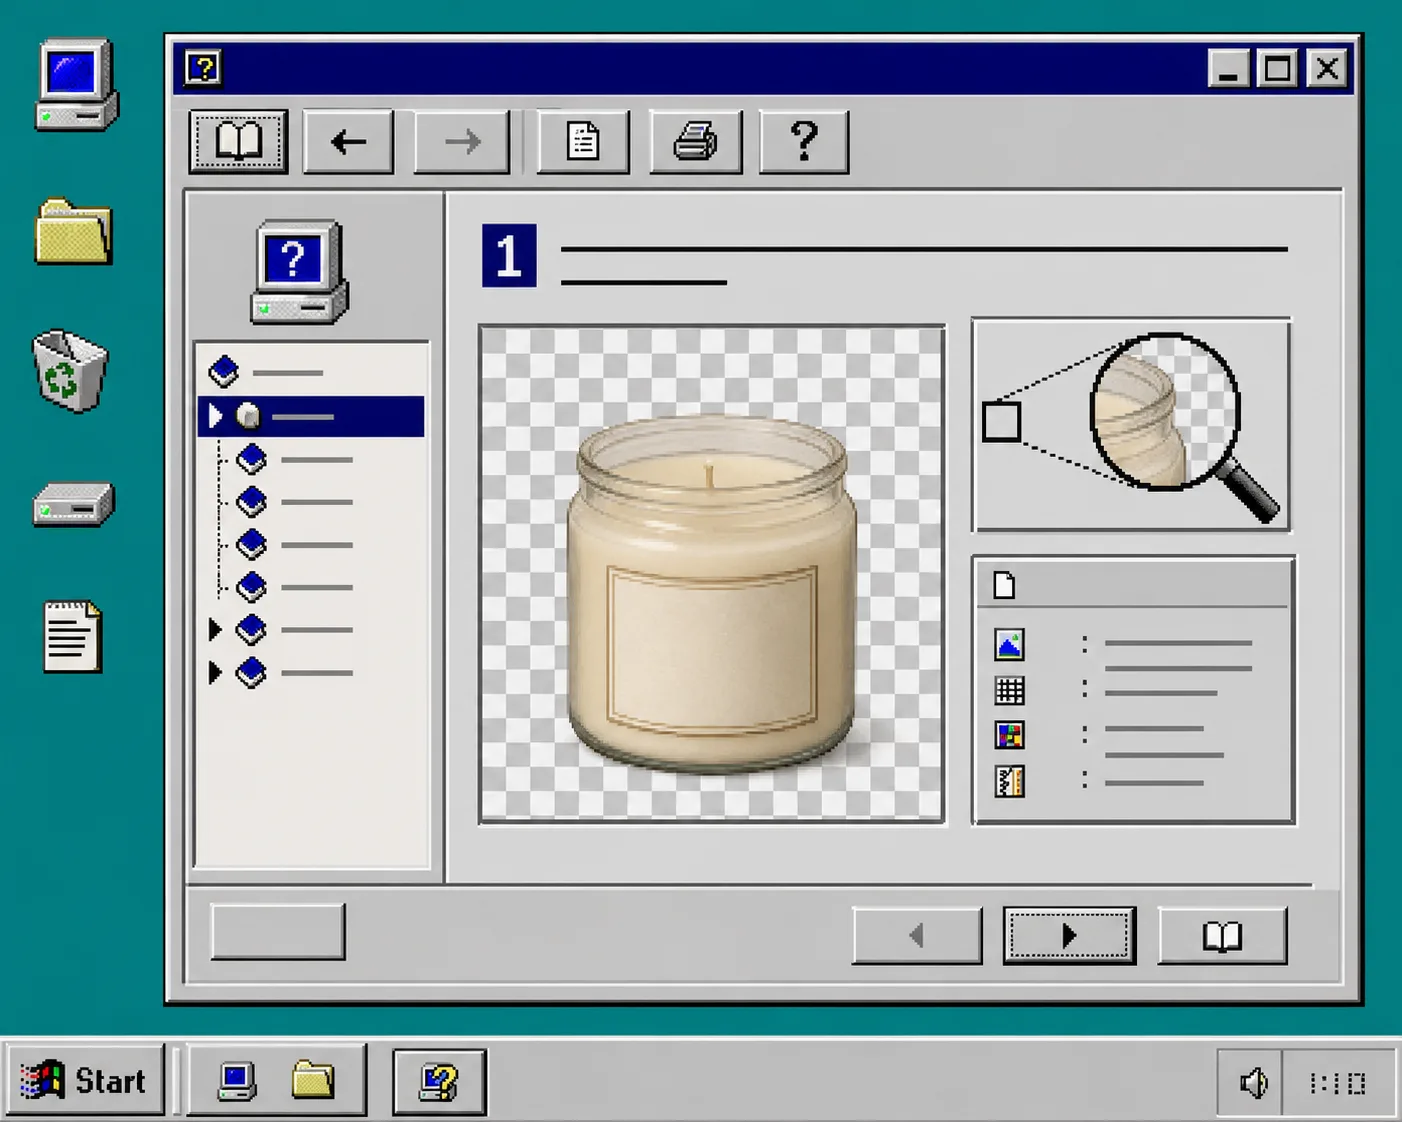Select the highlighted jar topic in tree
The image size is (1402, 1122).
tap(311, 416)
